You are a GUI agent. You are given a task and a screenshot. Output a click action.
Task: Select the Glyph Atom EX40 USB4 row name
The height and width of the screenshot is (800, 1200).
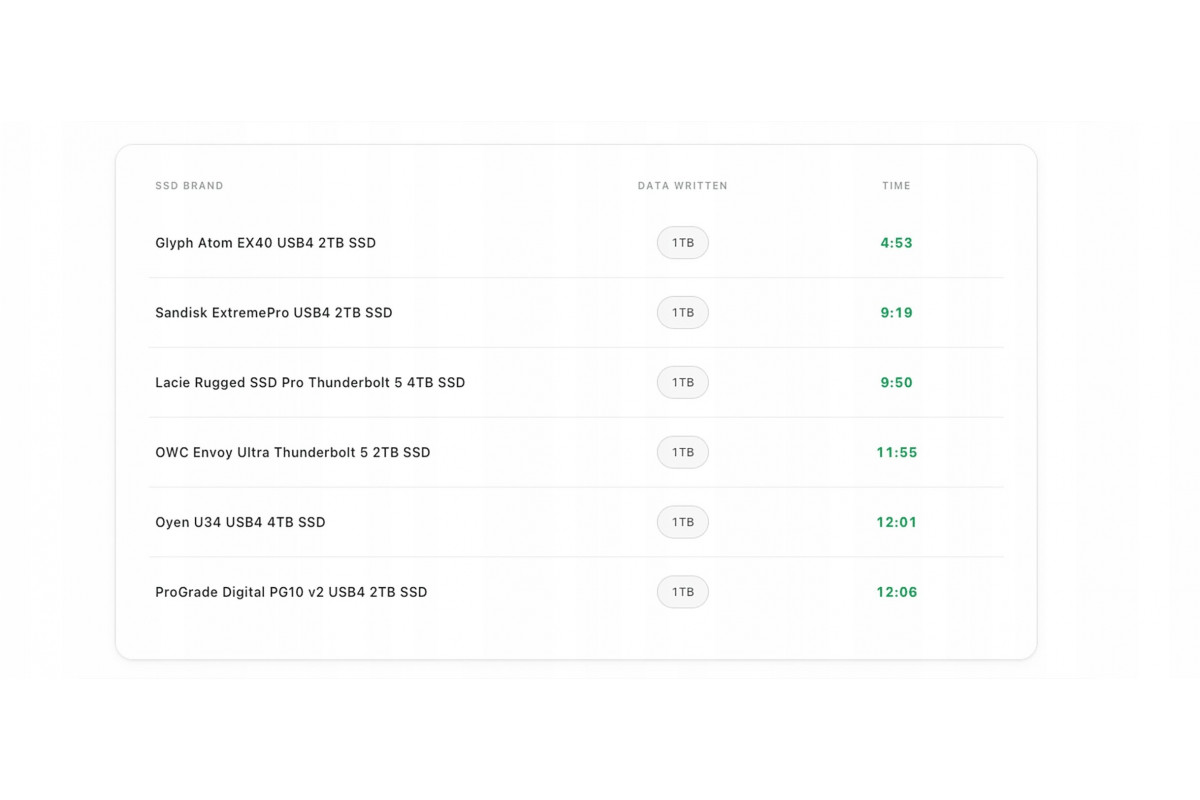click(265, 243)
